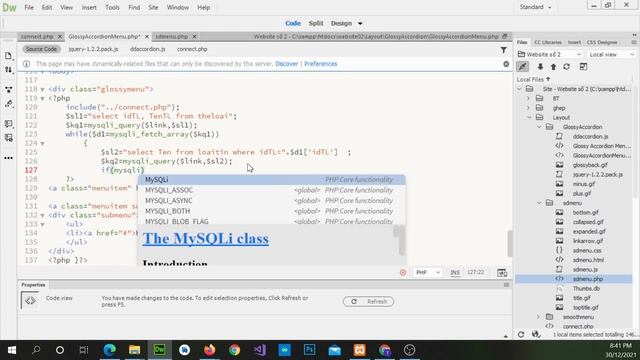This screenshot has width=640, height=360.
Task: Switch to Code view
Action: 293,23
